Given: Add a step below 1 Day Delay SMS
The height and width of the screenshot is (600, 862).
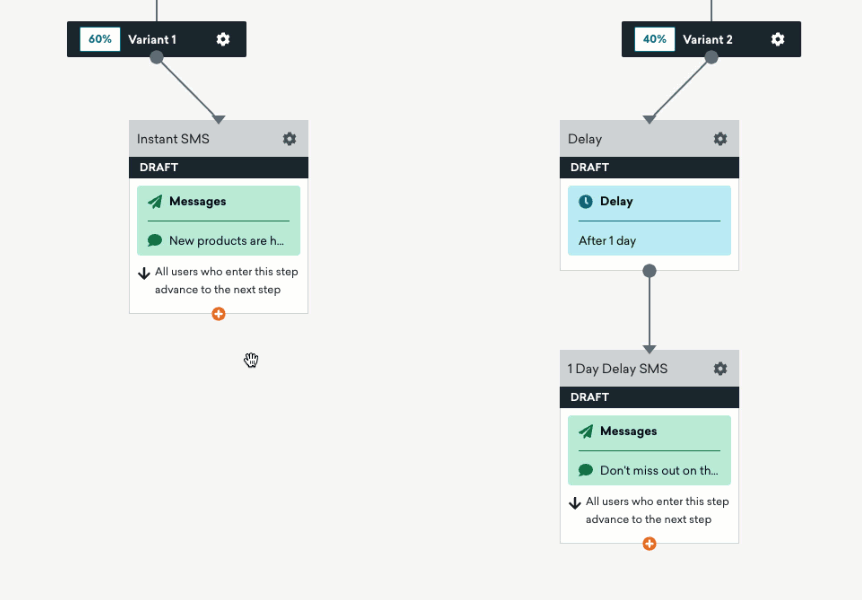Looking at the screenshot, I should tap(649, 544).
